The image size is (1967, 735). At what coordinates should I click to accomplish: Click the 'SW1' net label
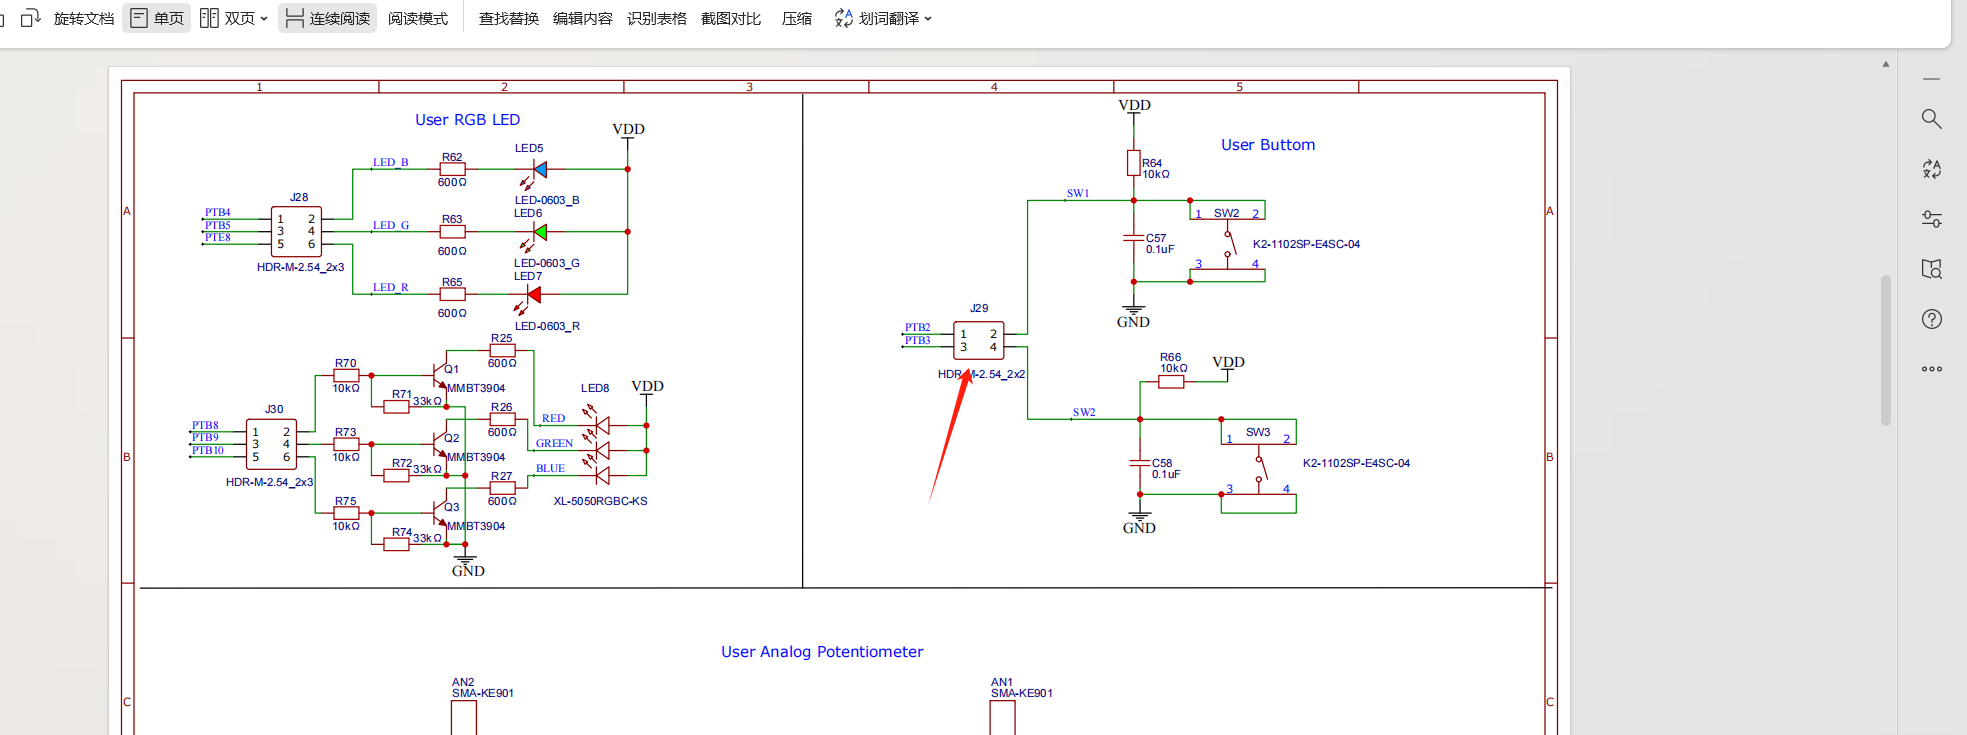1077,193
